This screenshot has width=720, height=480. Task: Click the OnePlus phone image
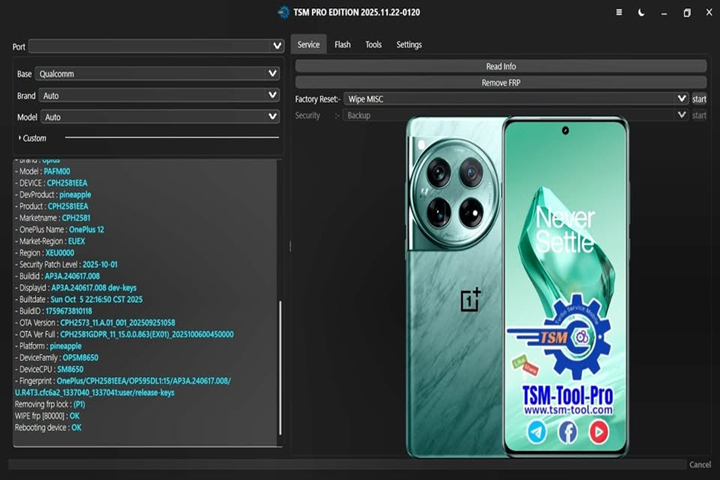pos(456,280)
